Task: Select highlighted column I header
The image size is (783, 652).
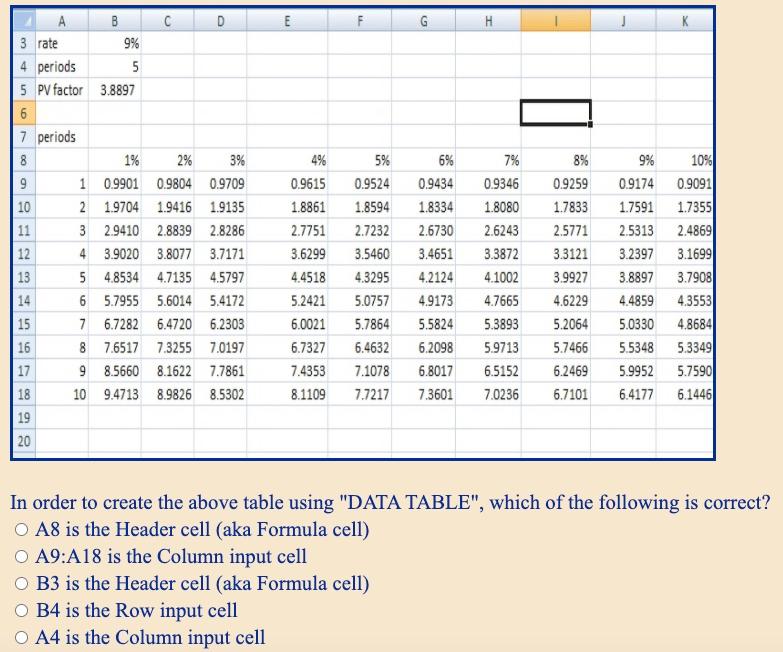Action: coord(556,20)
